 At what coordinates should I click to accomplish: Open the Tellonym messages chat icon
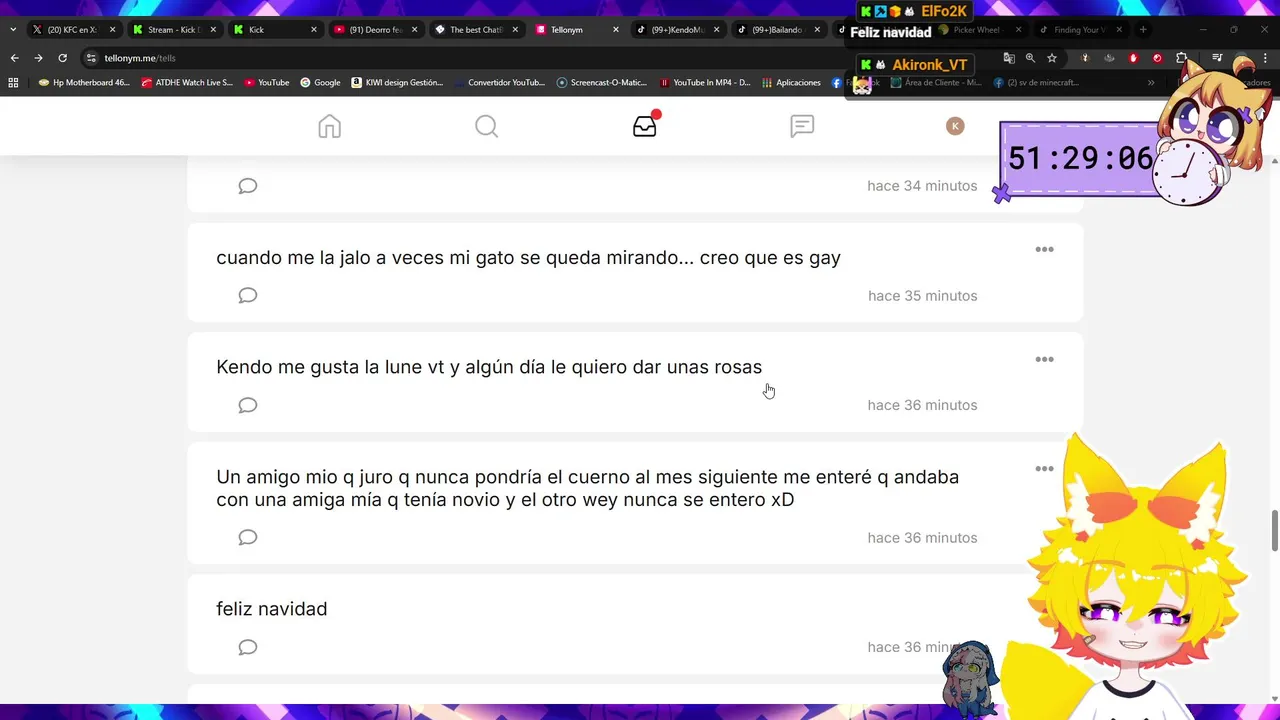point(802,126)
